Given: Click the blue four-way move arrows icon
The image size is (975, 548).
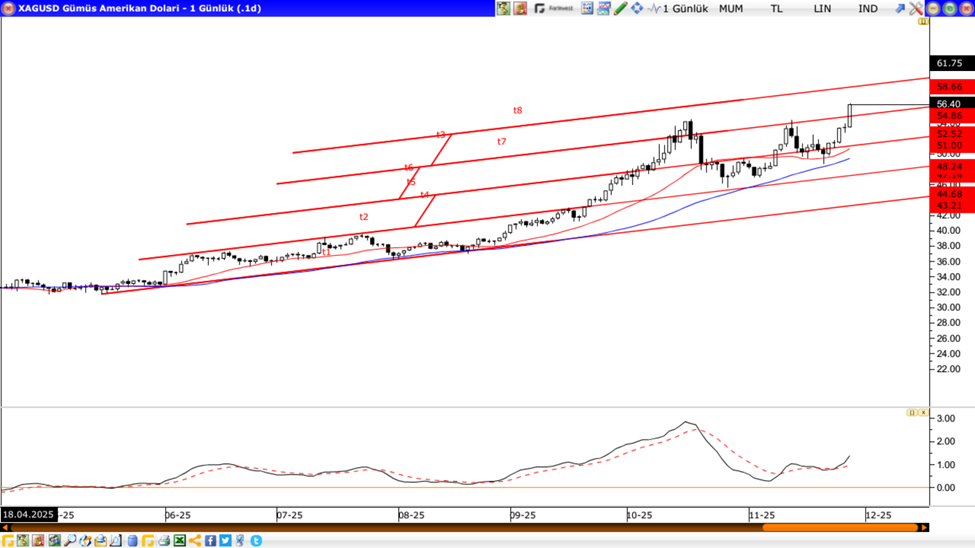Looking at the screenshot, I should click(x=637, y=8).
